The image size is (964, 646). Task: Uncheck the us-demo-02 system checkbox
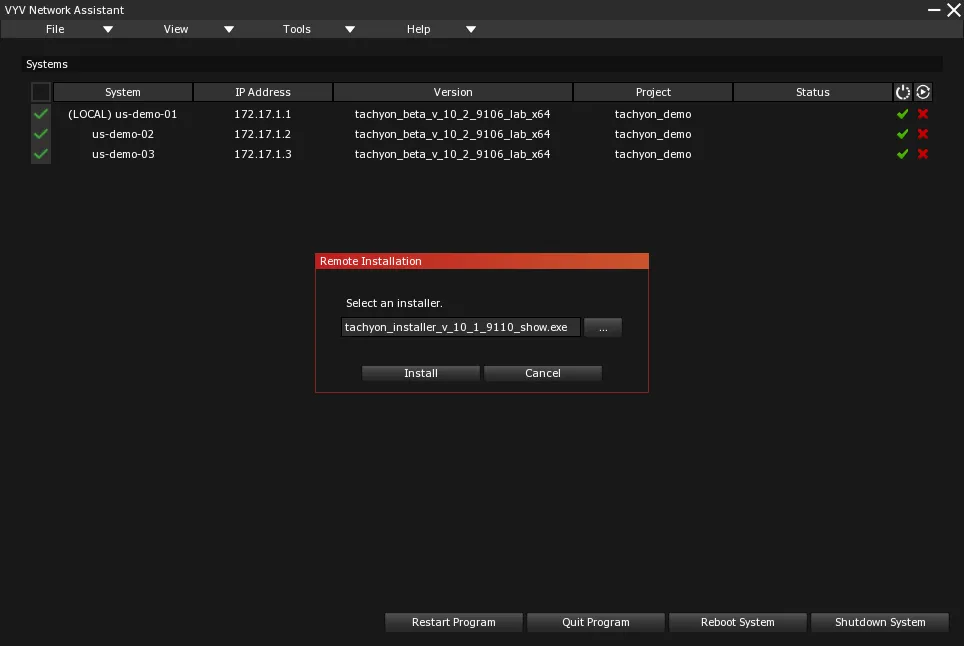[41, 134]
